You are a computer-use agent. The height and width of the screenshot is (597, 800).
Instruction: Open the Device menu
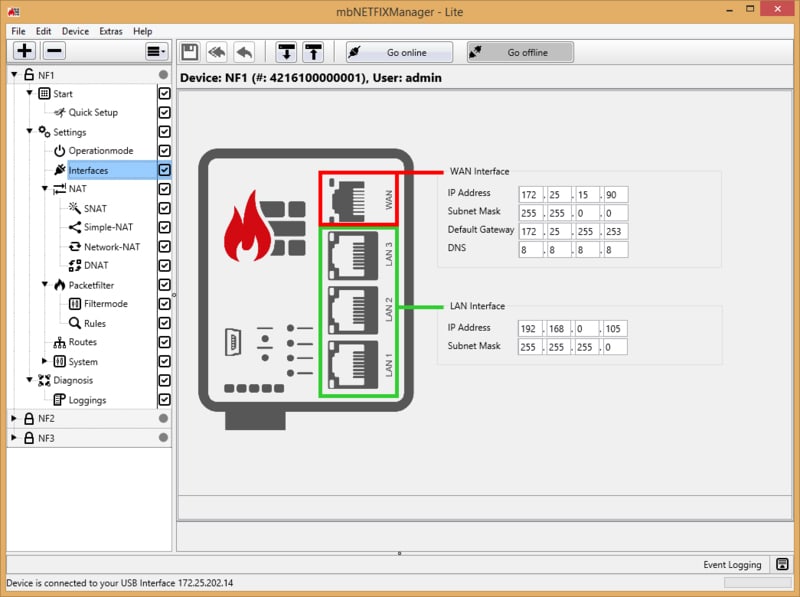pyautogui.click(x=75, y=31)
